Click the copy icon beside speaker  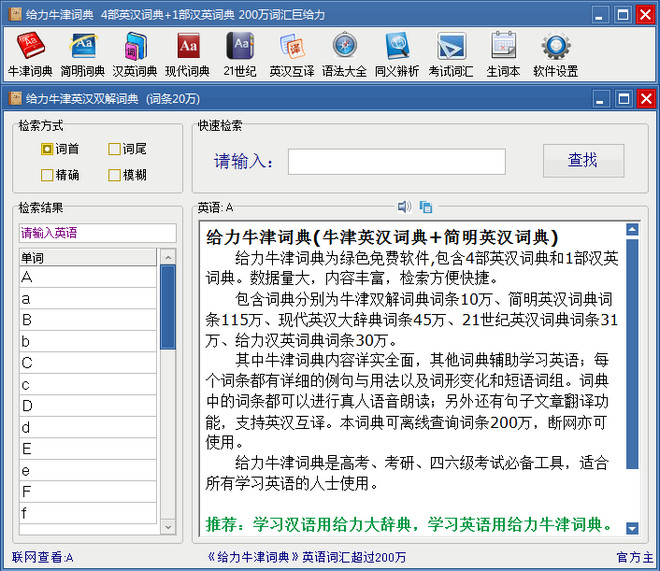426,207
